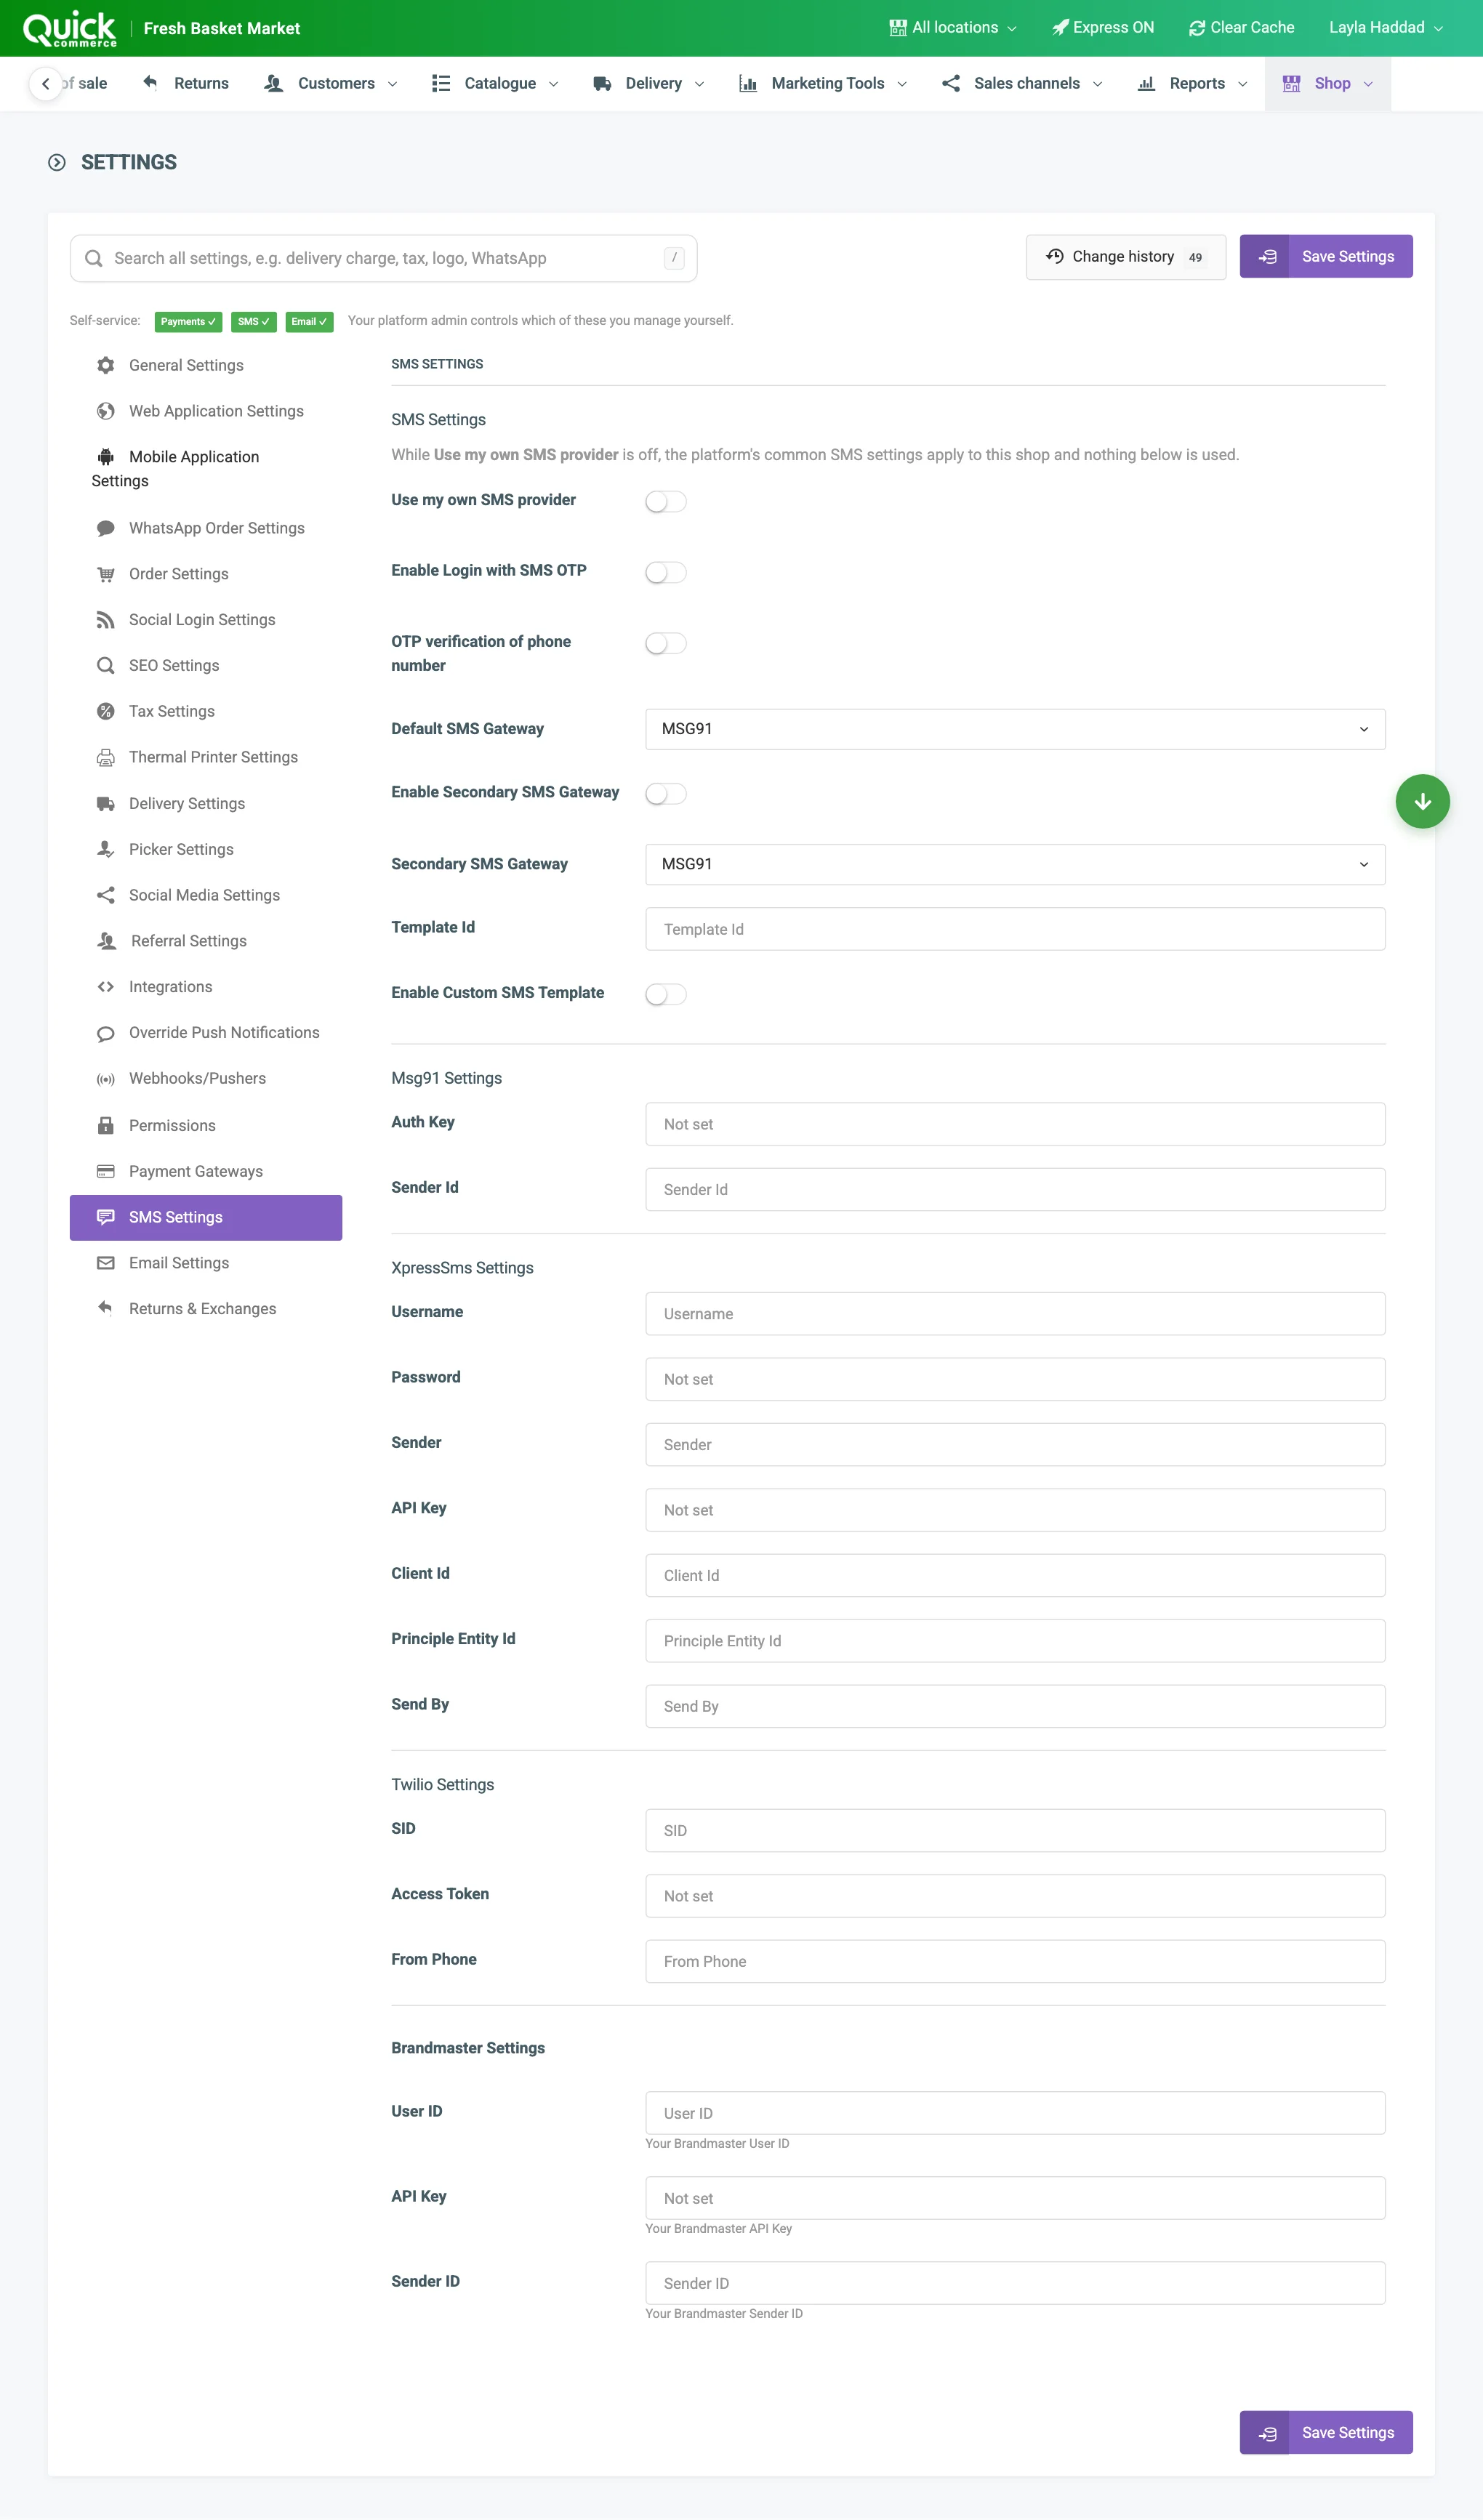Expand the Shop menu
The height and width of the screenshot is (2520, 1483).
click(1327, 83)
